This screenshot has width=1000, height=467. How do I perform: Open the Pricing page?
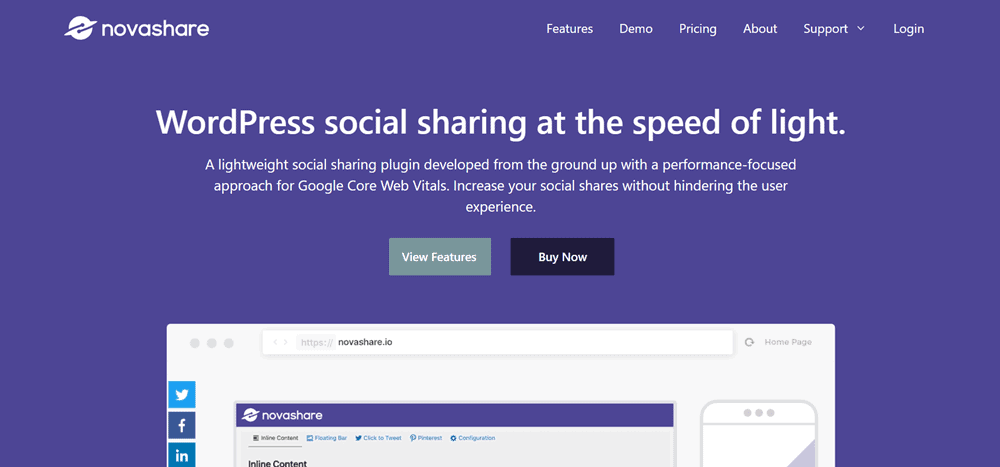click(698, 29)
